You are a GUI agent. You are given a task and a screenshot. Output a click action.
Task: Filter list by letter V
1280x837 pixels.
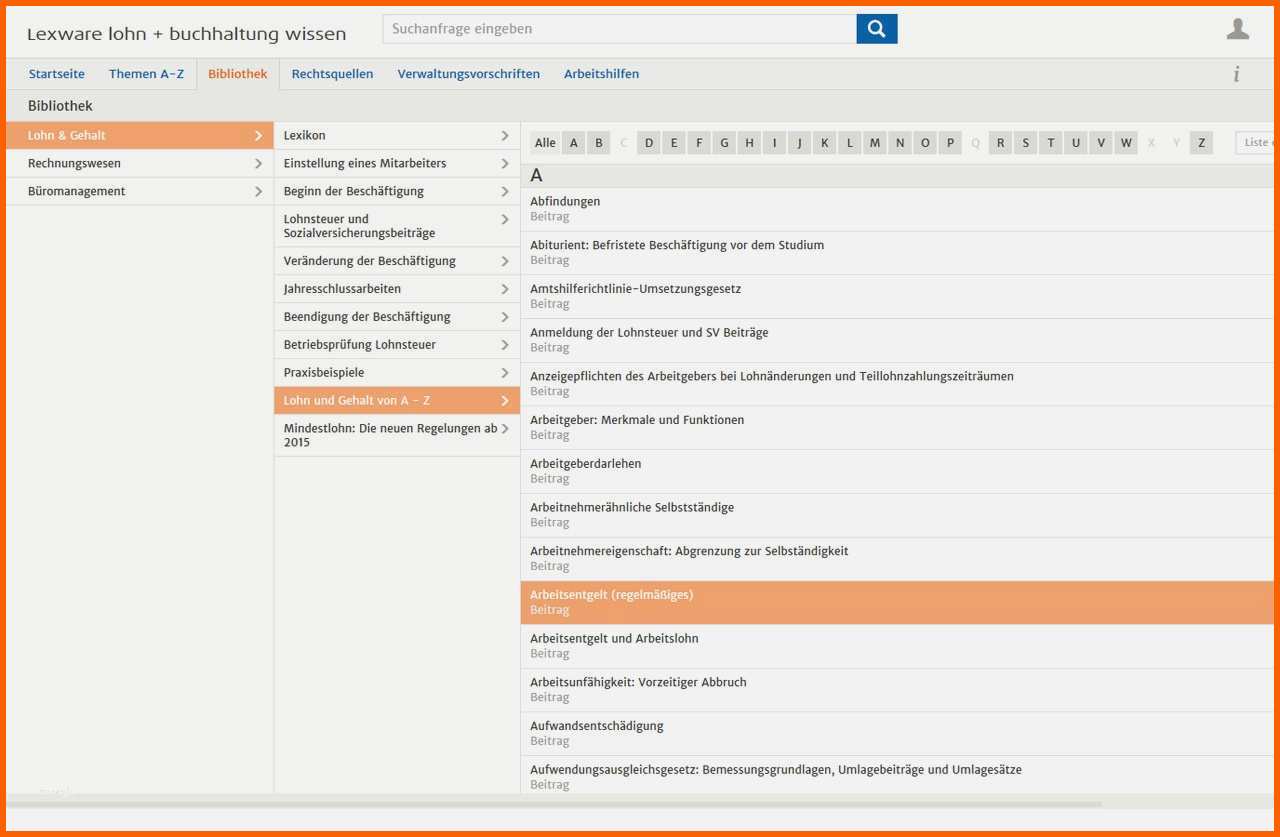pyautogui.click(x=1101, y=143)
